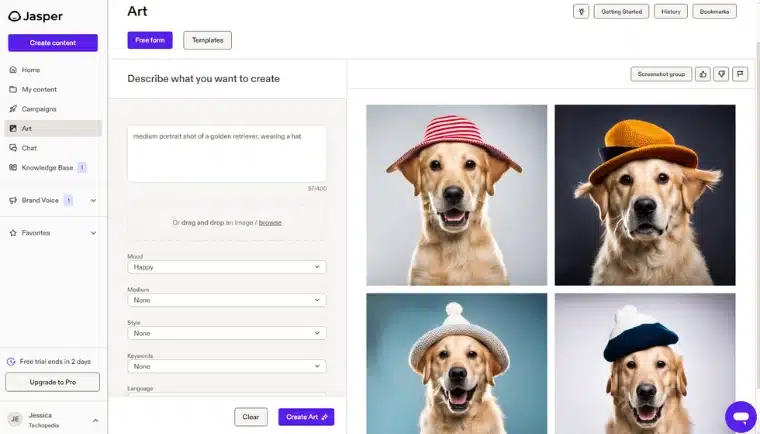Open the Keywords dropdown
The height and width of the screenshot is (434, 760).
[227, 366]
